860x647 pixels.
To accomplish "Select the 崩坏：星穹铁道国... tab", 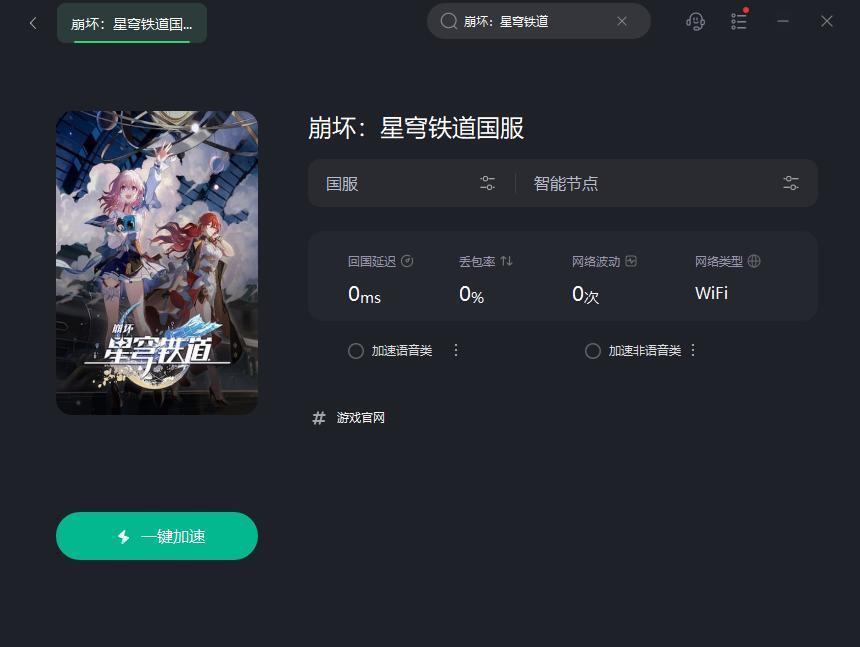I will pyautogui.click(x=132, y=23).
